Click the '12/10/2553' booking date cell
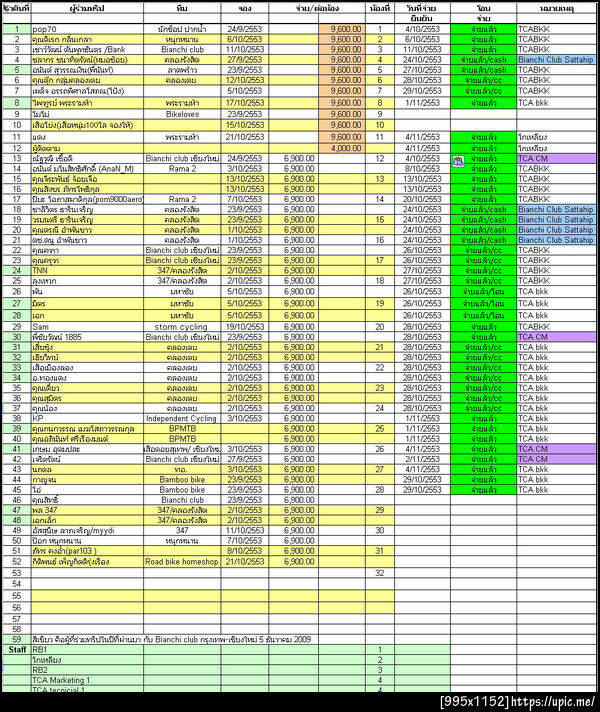Image resolution: width=600 pixels, height=712 pixels. [245, 80]
